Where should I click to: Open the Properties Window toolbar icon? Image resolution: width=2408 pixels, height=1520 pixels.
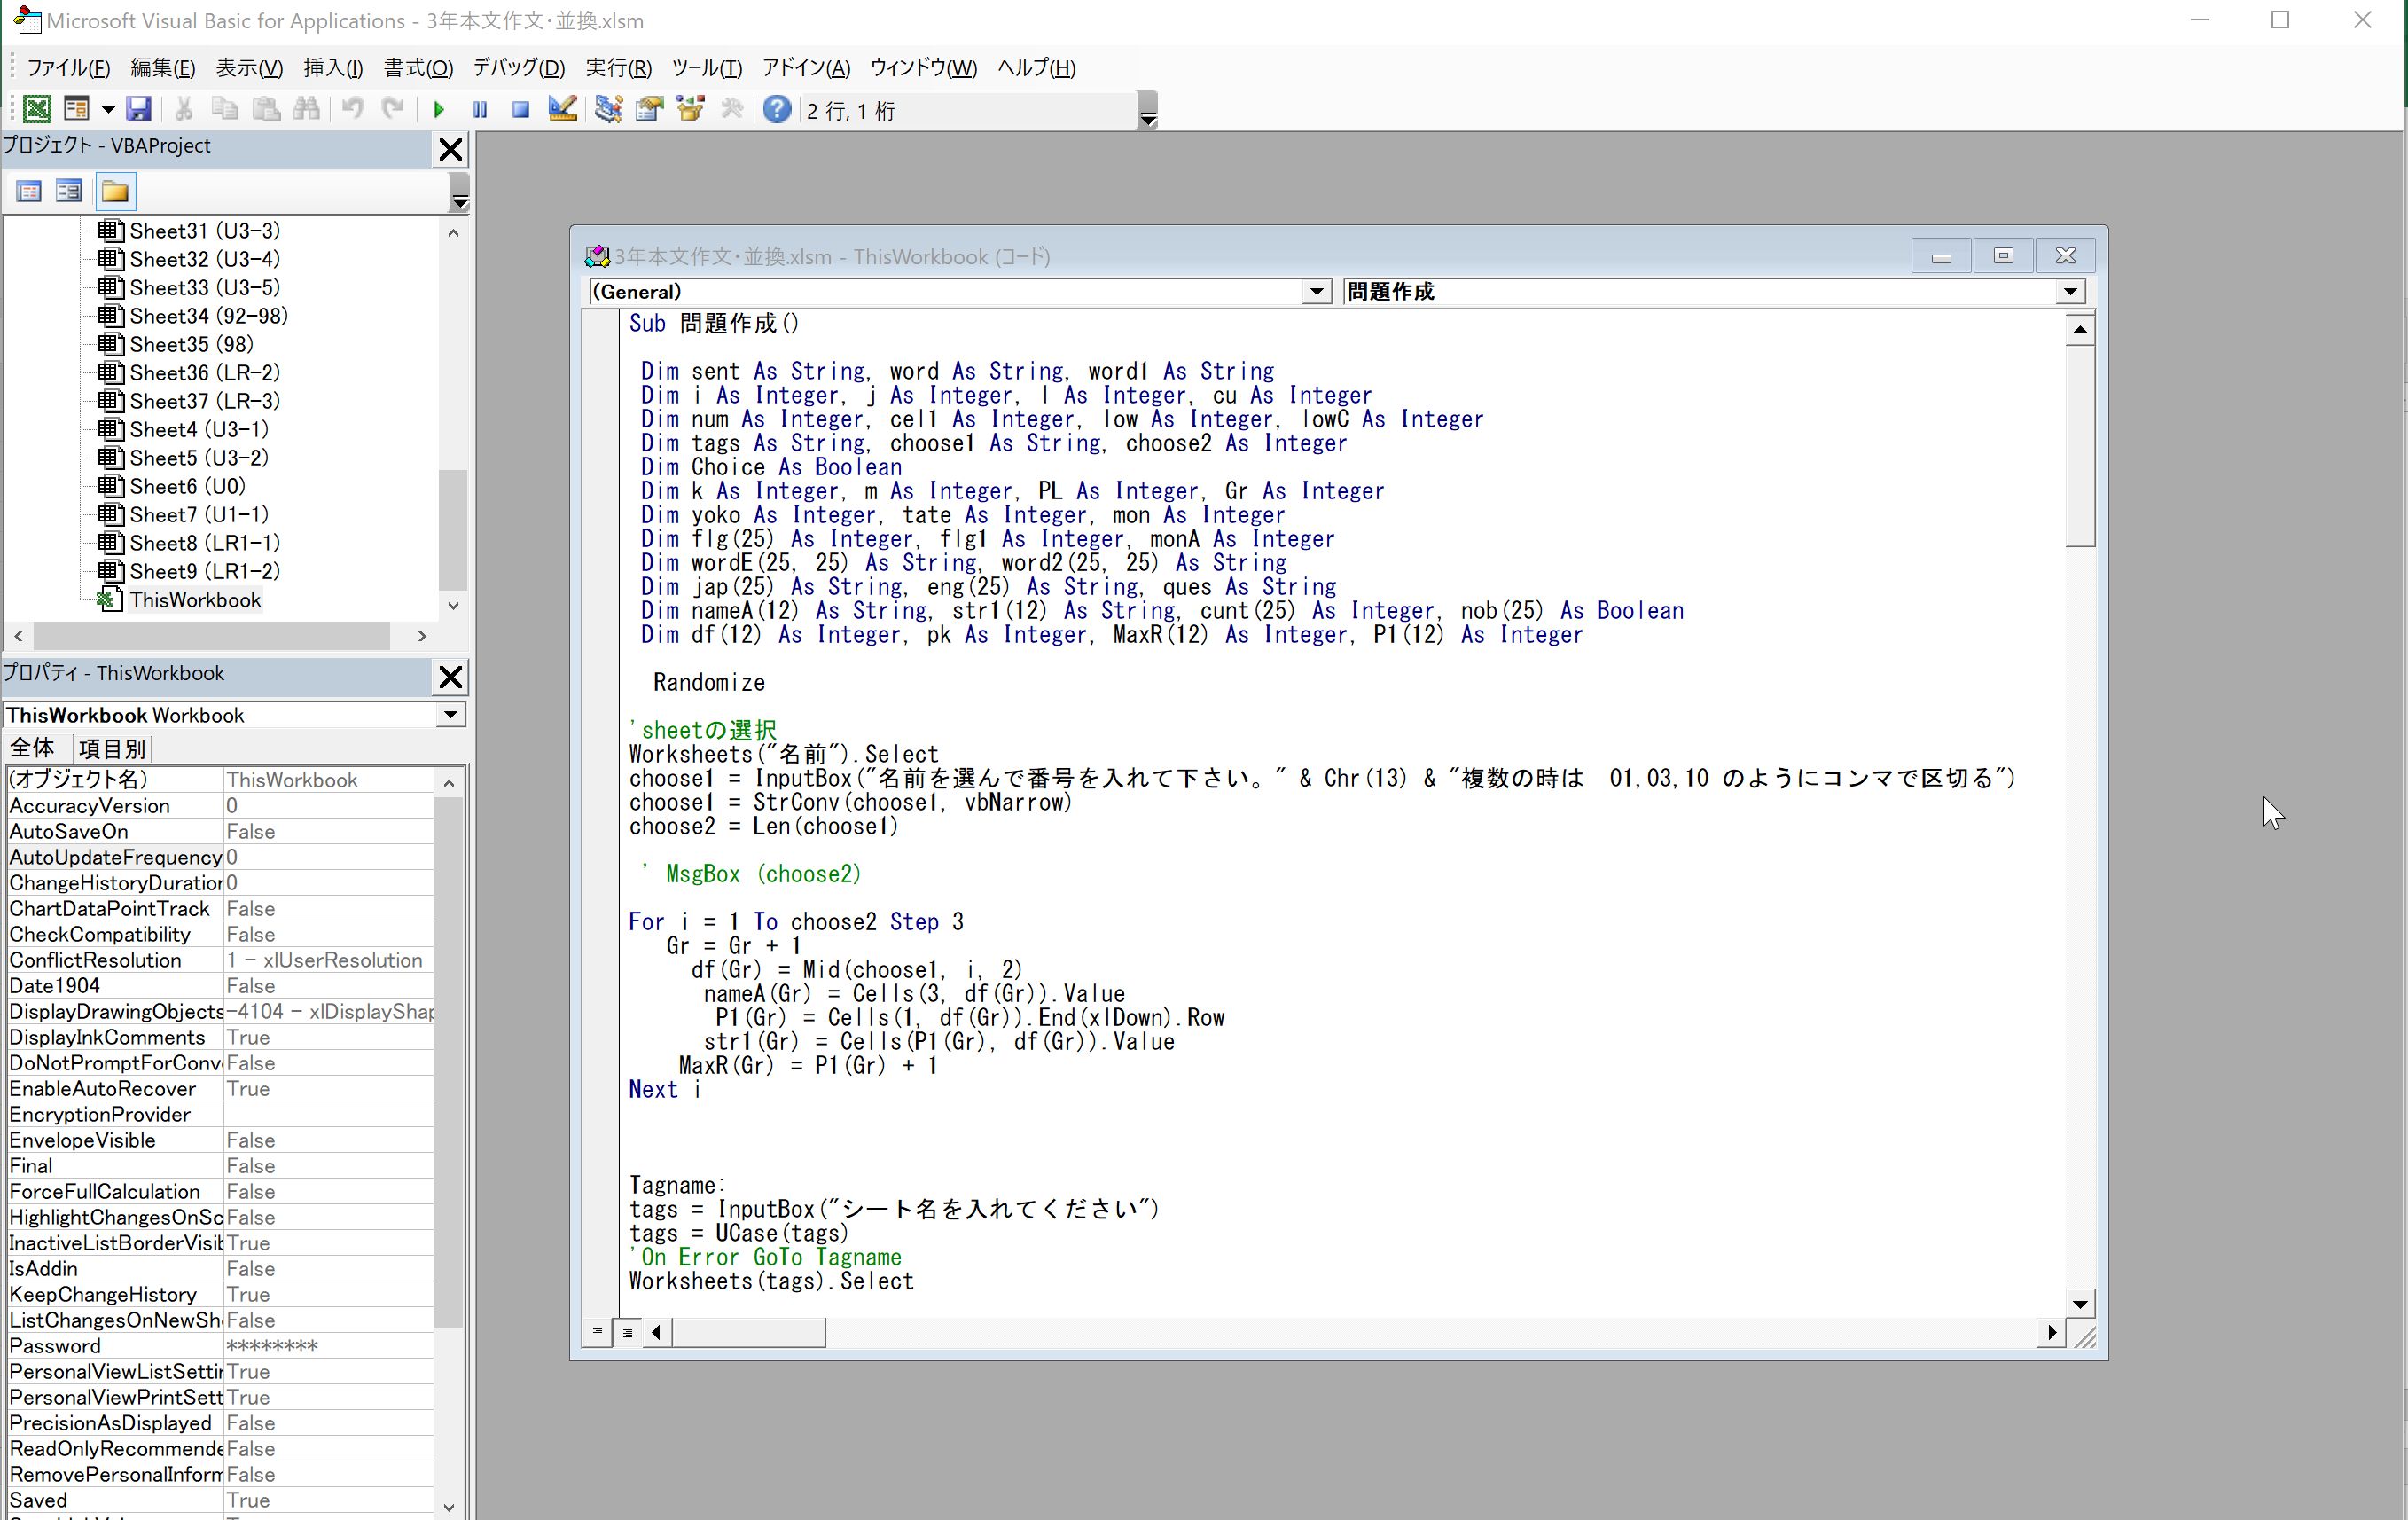649,109
